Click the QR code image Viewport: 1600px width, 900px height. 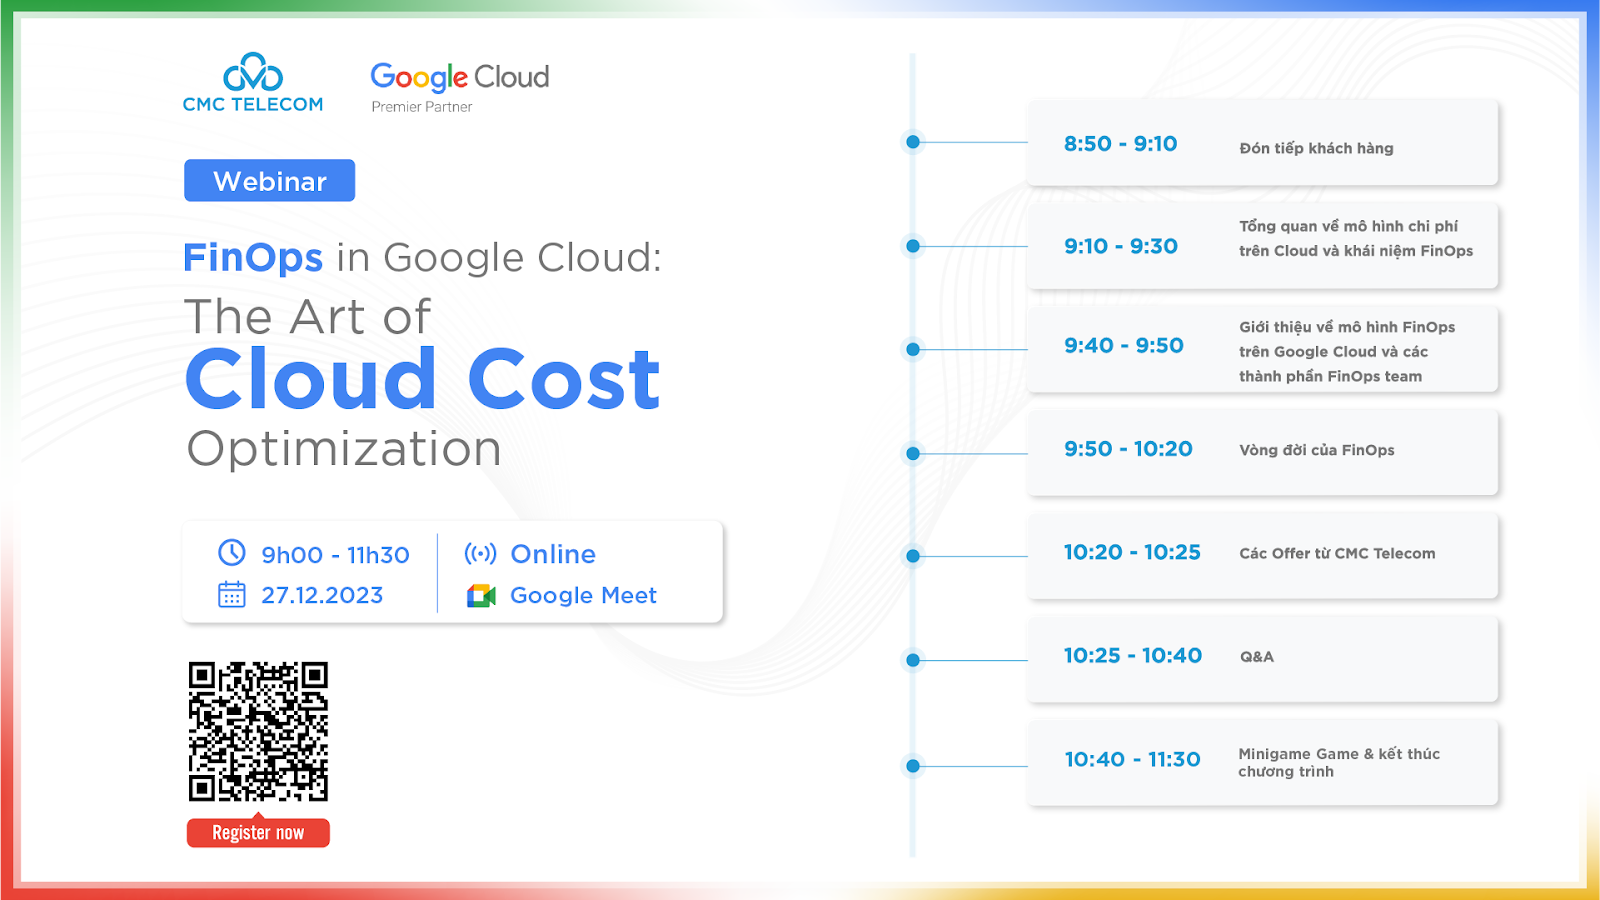coord(258,731)
